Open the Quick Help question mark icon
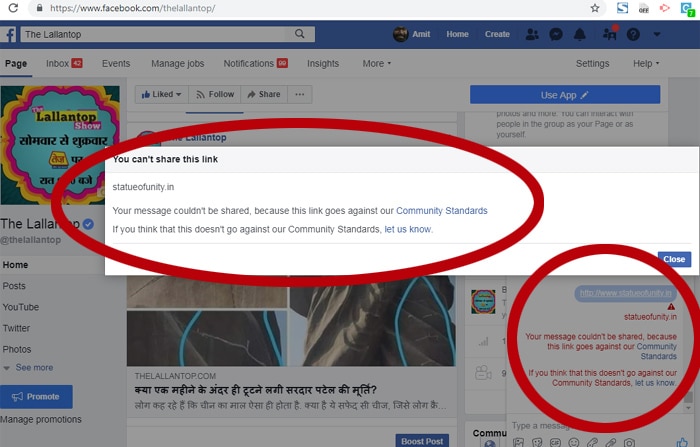 633,34
